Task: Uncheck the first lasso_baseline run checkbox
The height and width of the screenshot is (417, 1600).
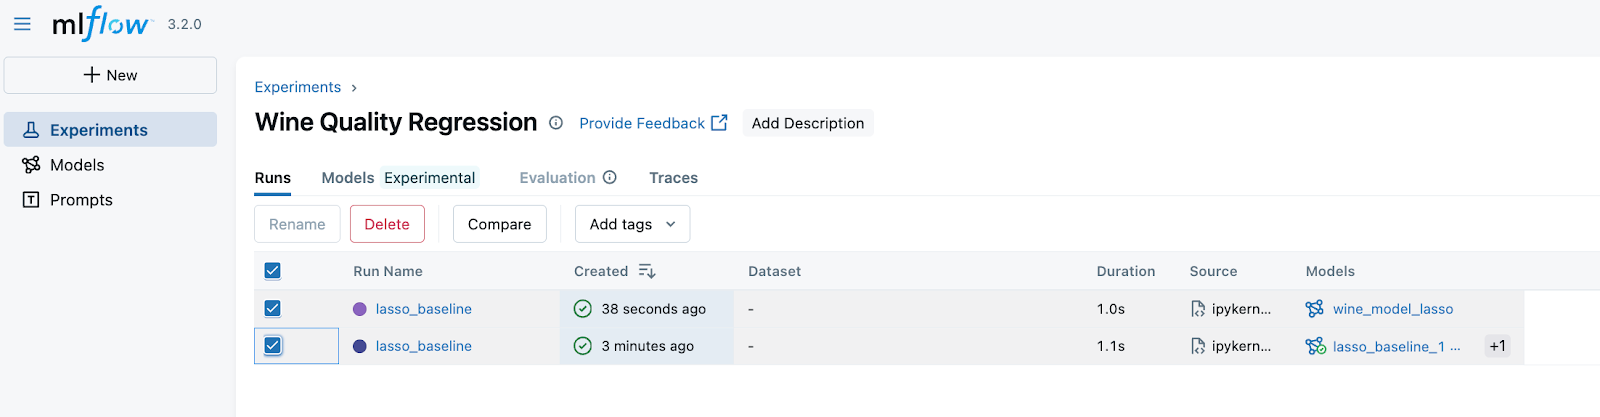Action: [272, 309]
